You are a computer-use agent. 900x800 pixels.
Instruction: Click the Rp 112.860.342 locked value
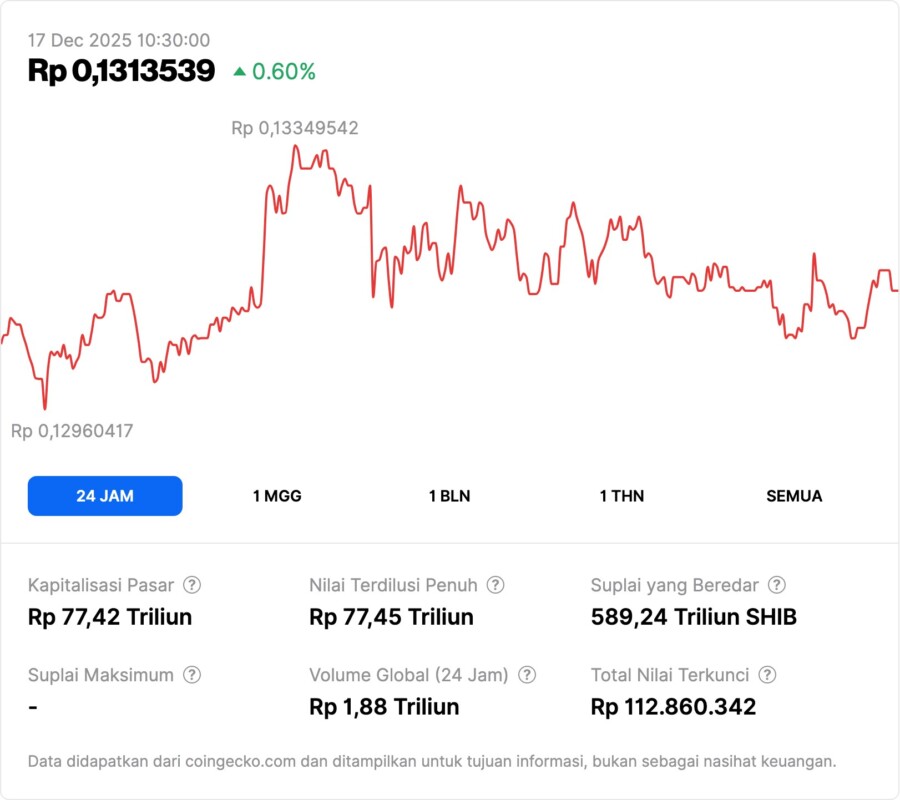[x=673, y=707]
